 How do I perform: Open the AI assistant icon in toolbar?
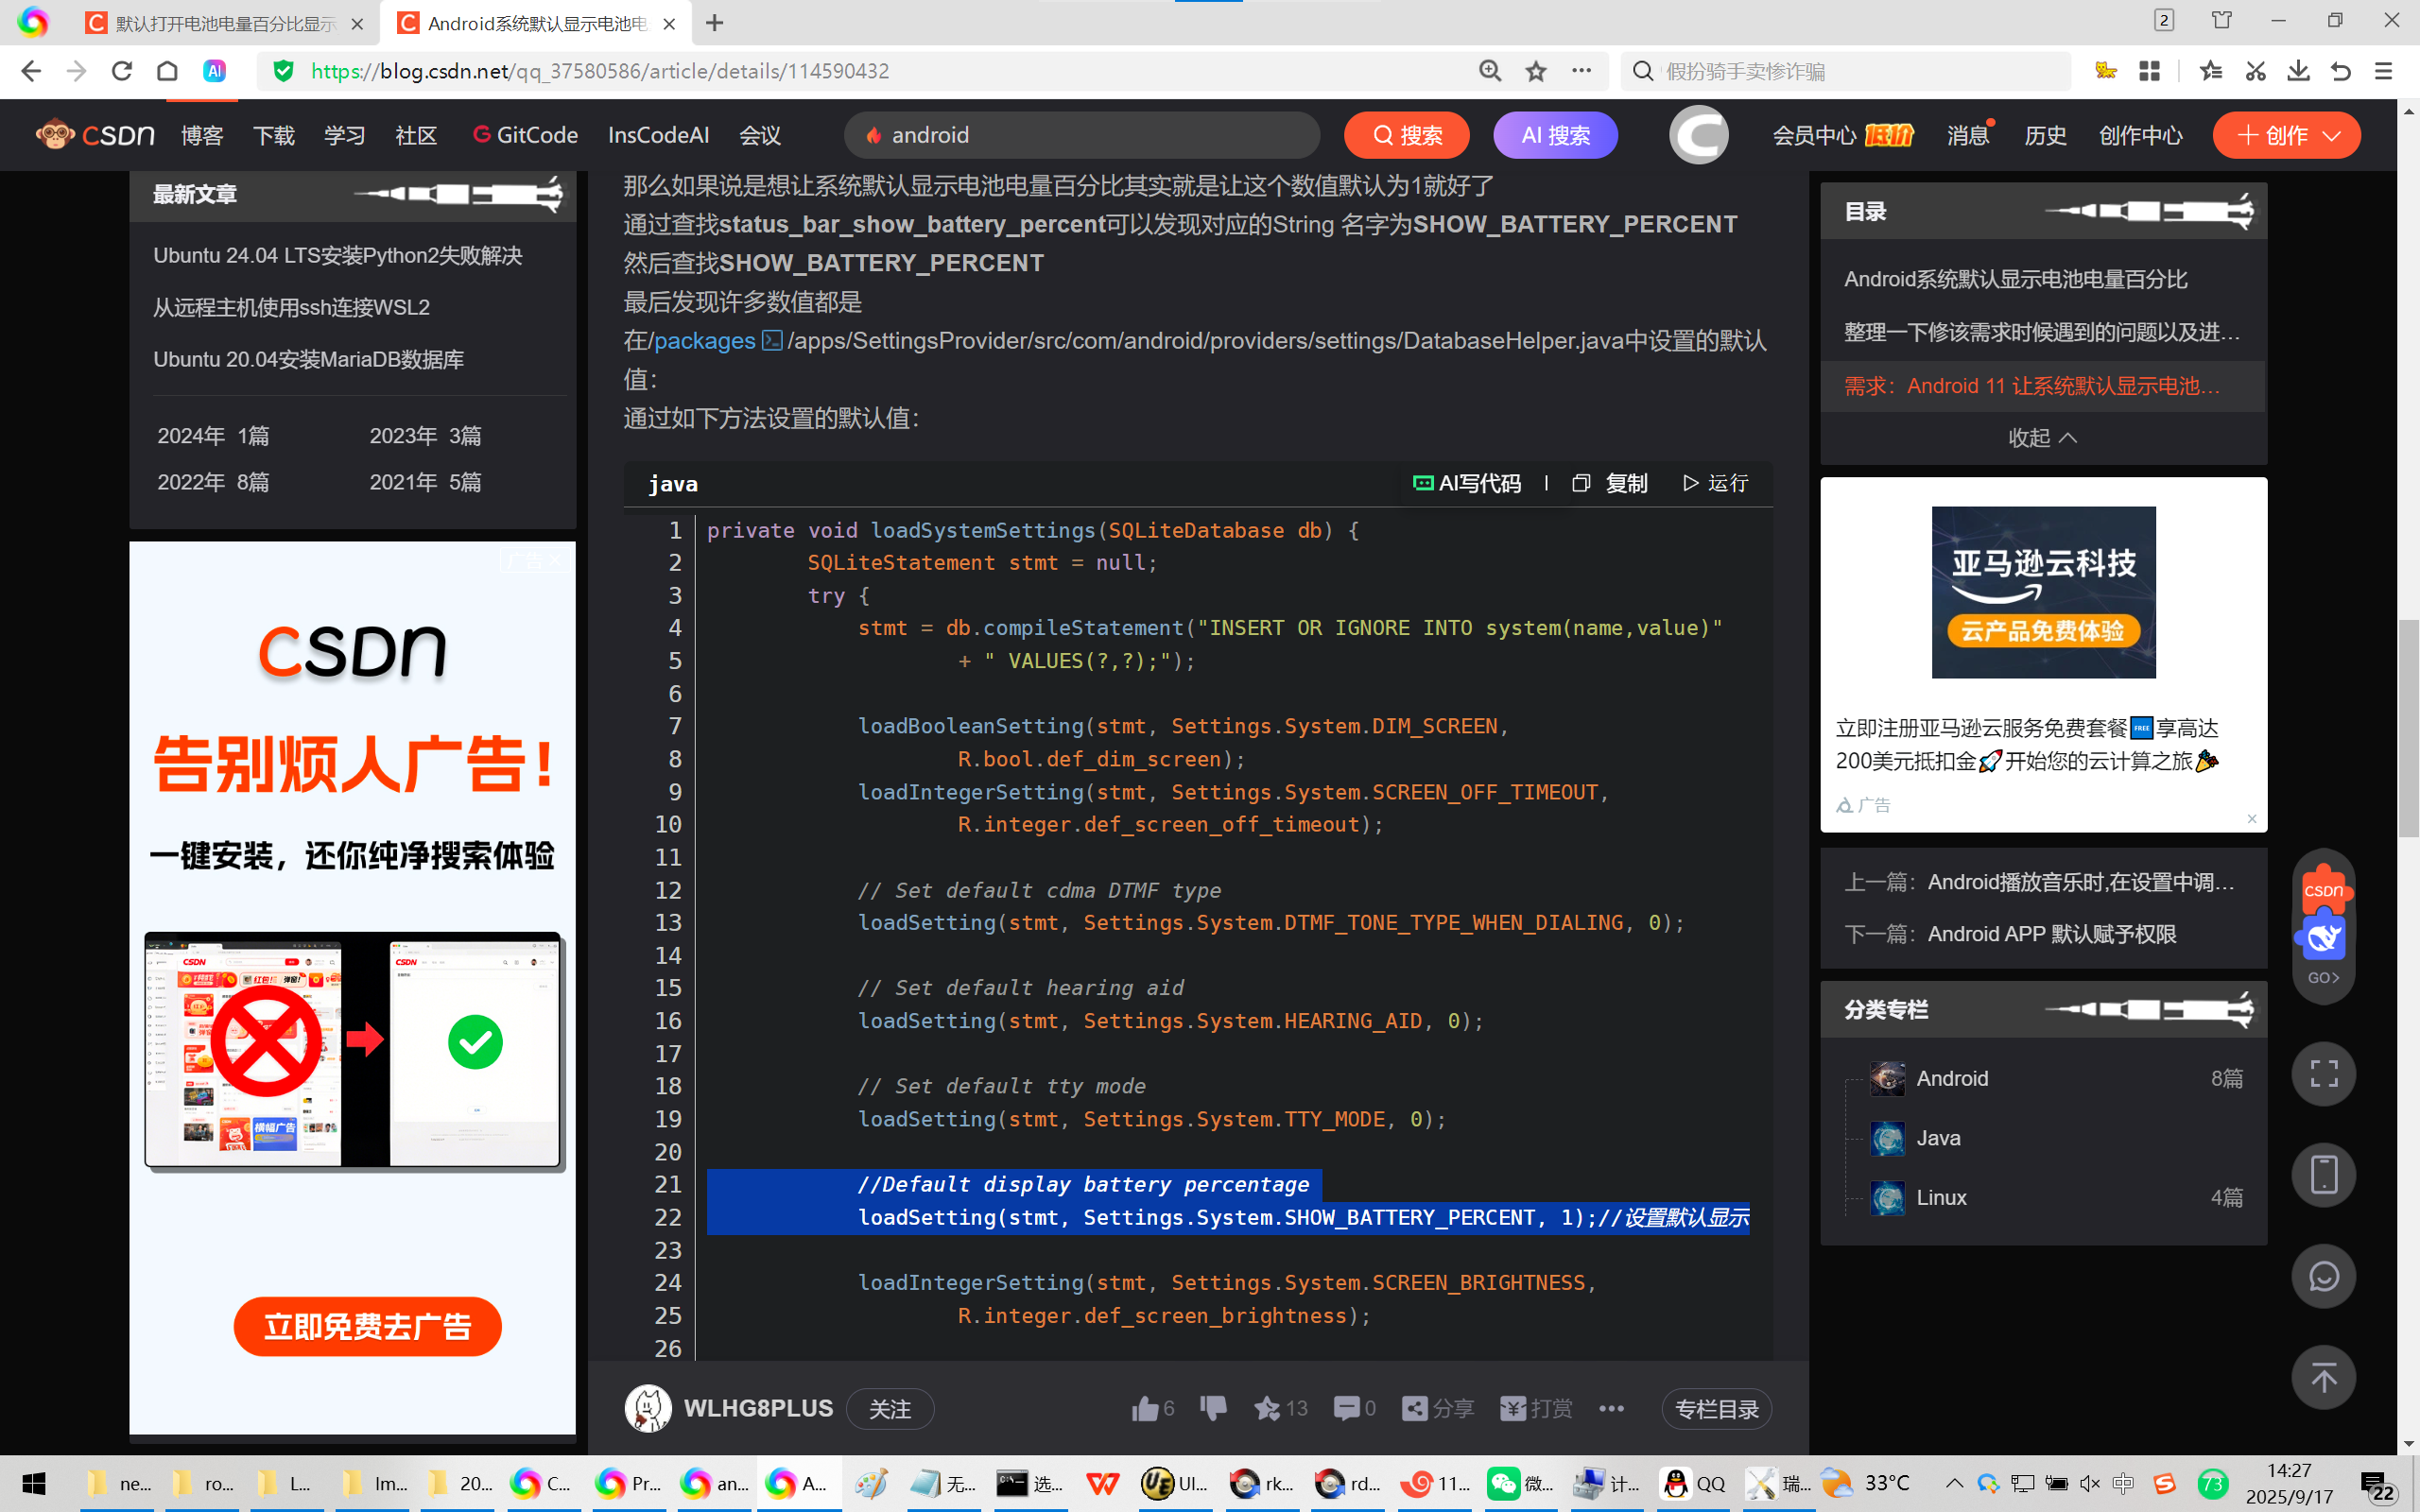[214, 71]
